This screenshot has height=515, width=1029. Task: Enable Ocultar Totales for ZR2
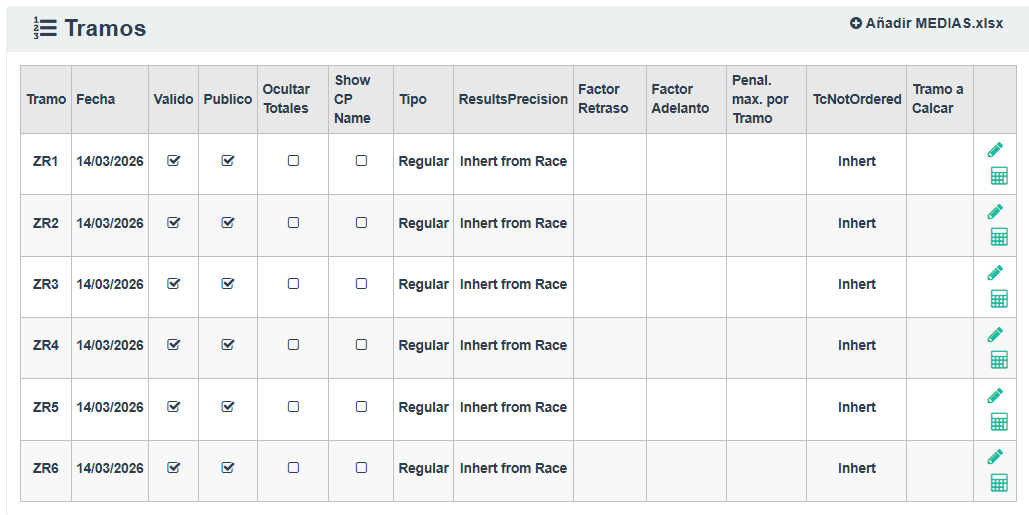pos(293,223)
